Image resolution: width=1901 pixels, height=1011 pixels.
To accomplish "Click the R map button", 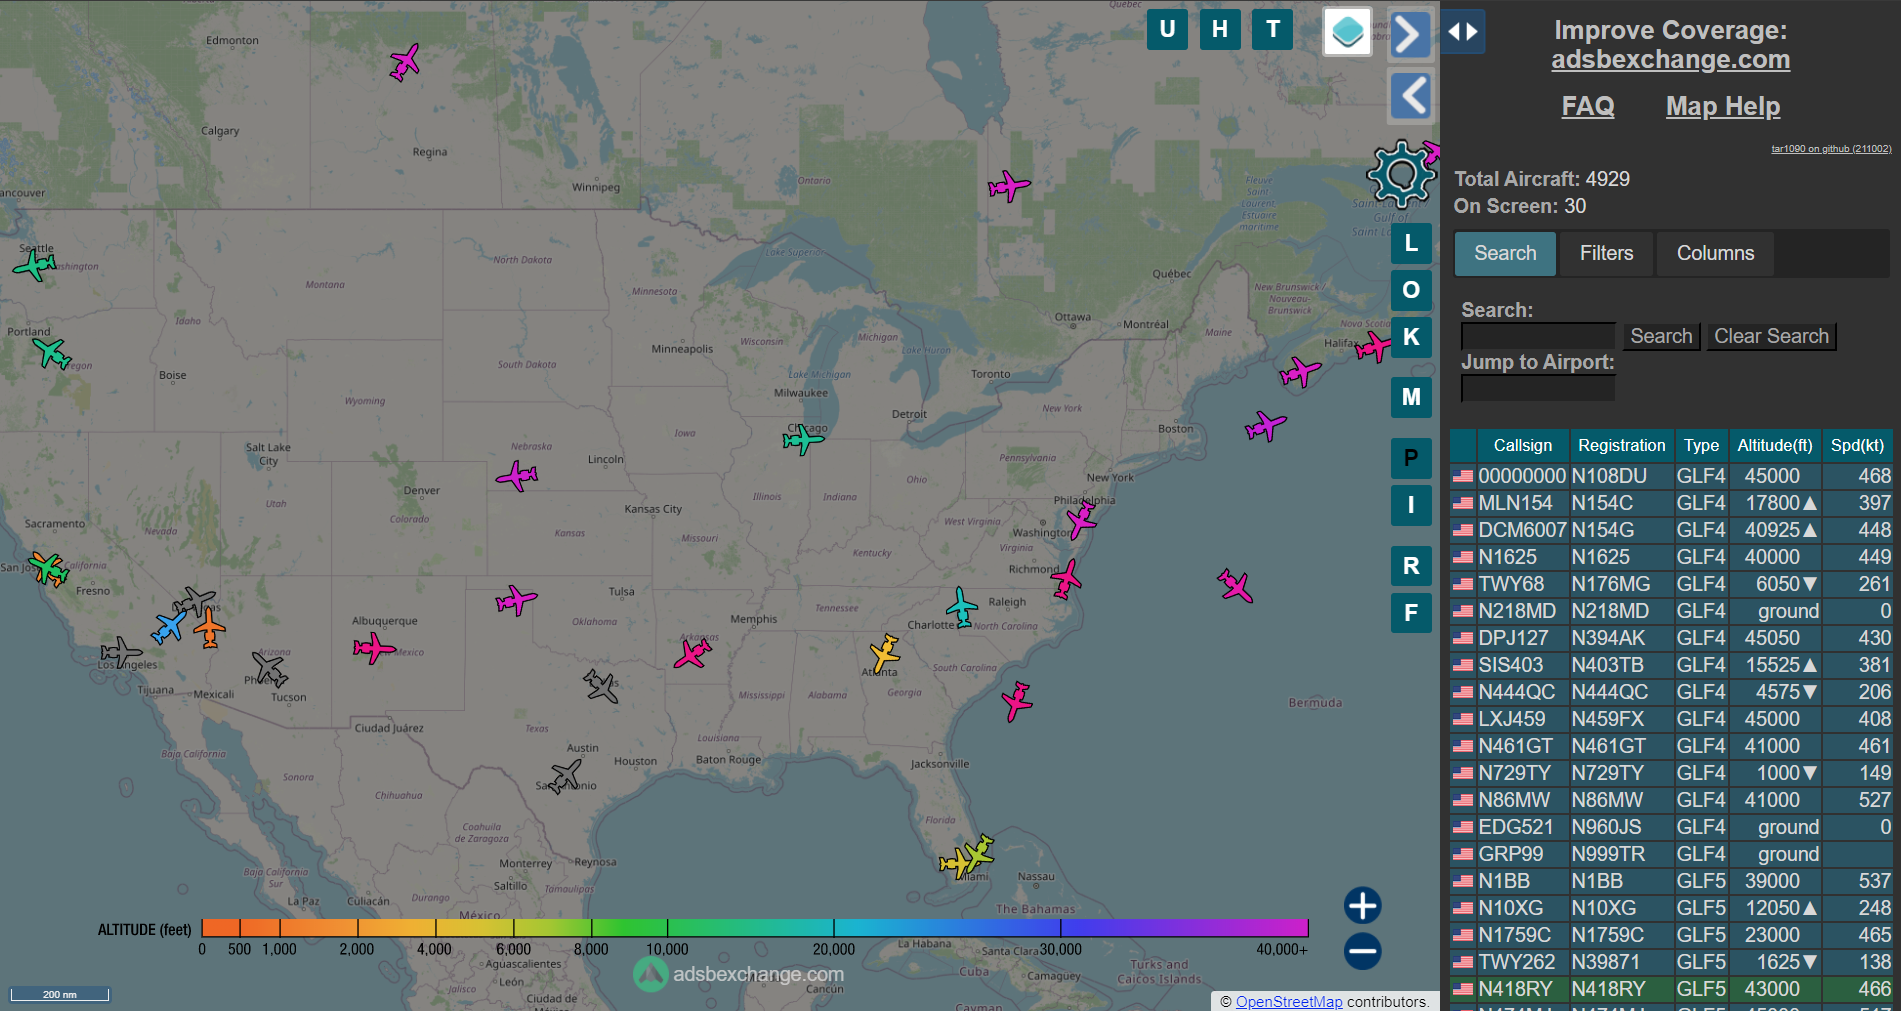I will coord(1411,566).
